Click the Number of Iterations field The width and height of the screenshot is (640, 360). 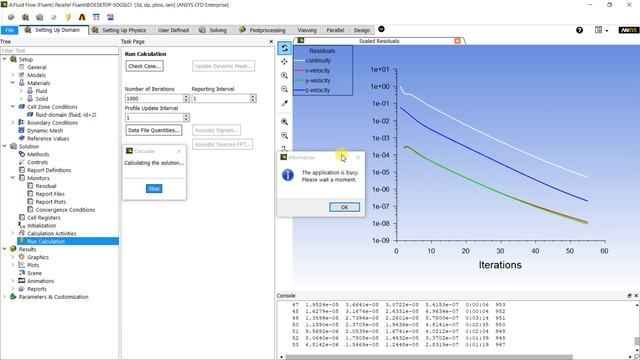tap(154, 98)
